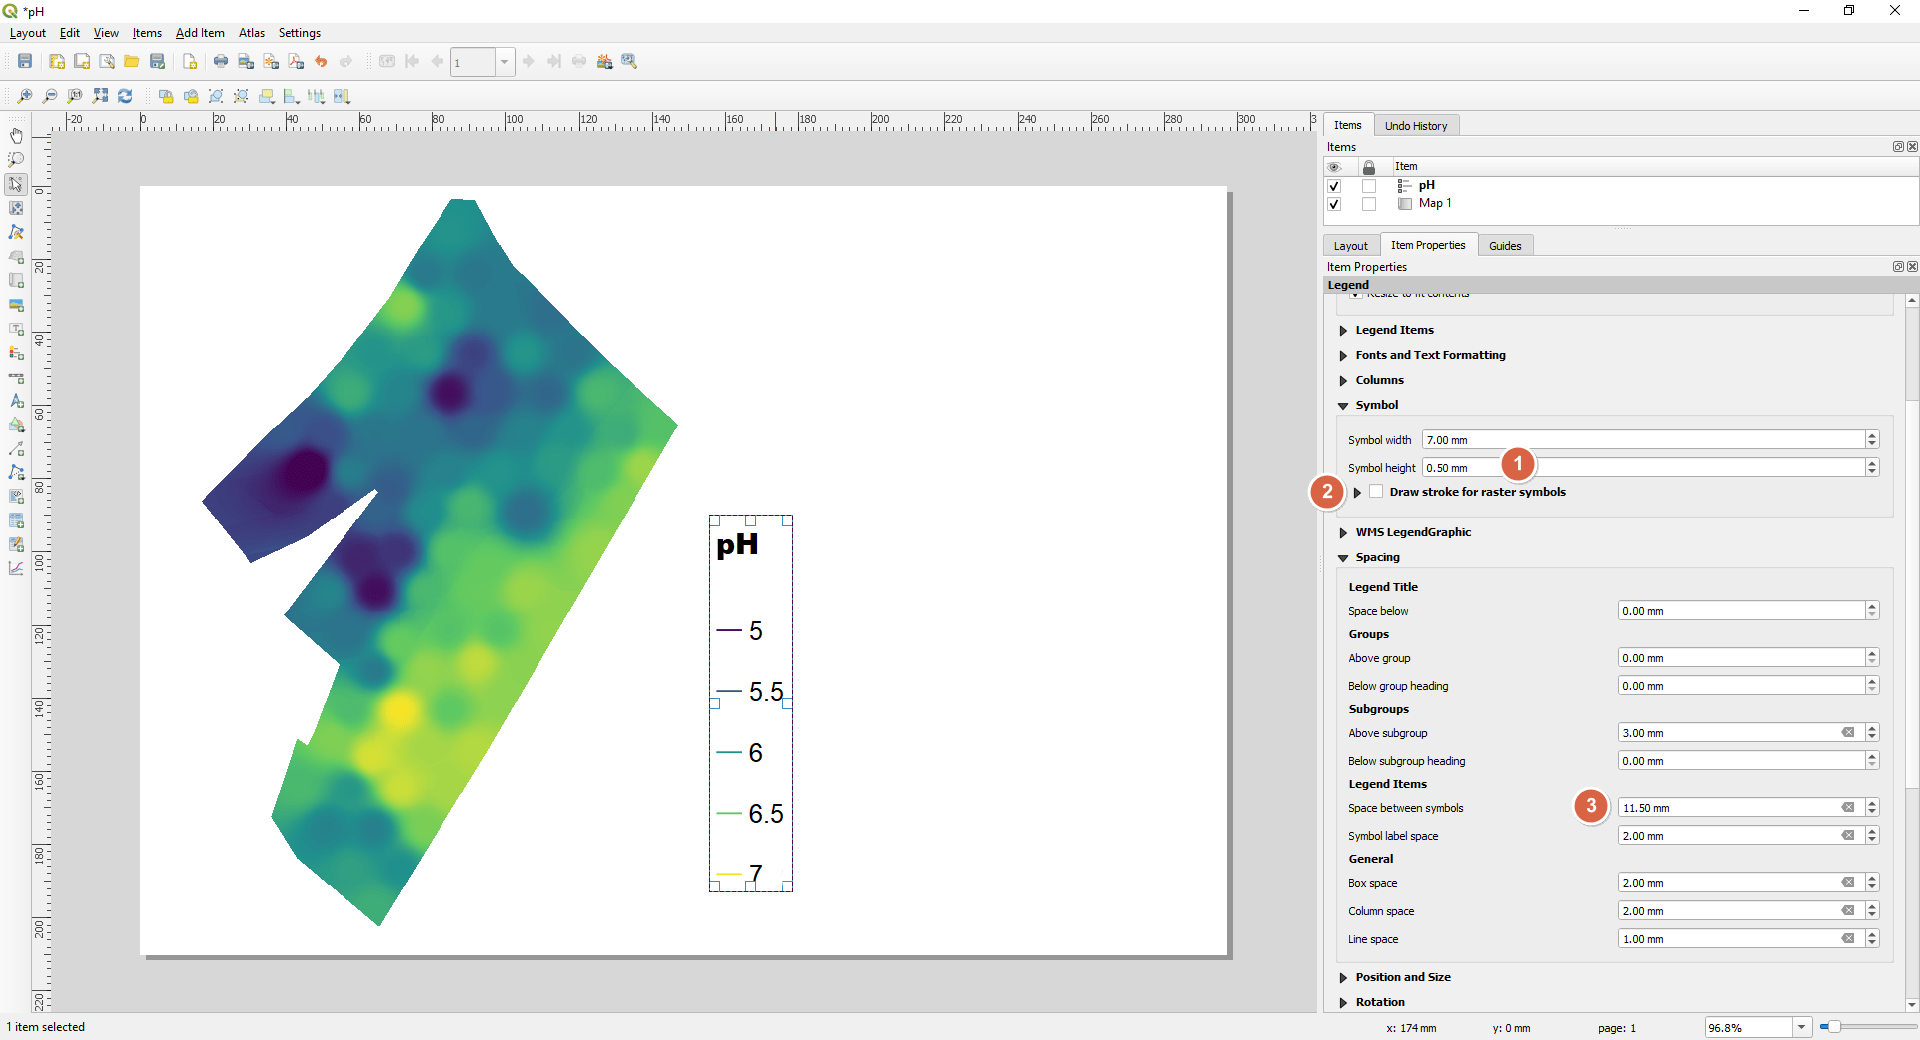Select the Add Label tool
Viewport: 1920px width, 1040px height.
pos(16,330)
